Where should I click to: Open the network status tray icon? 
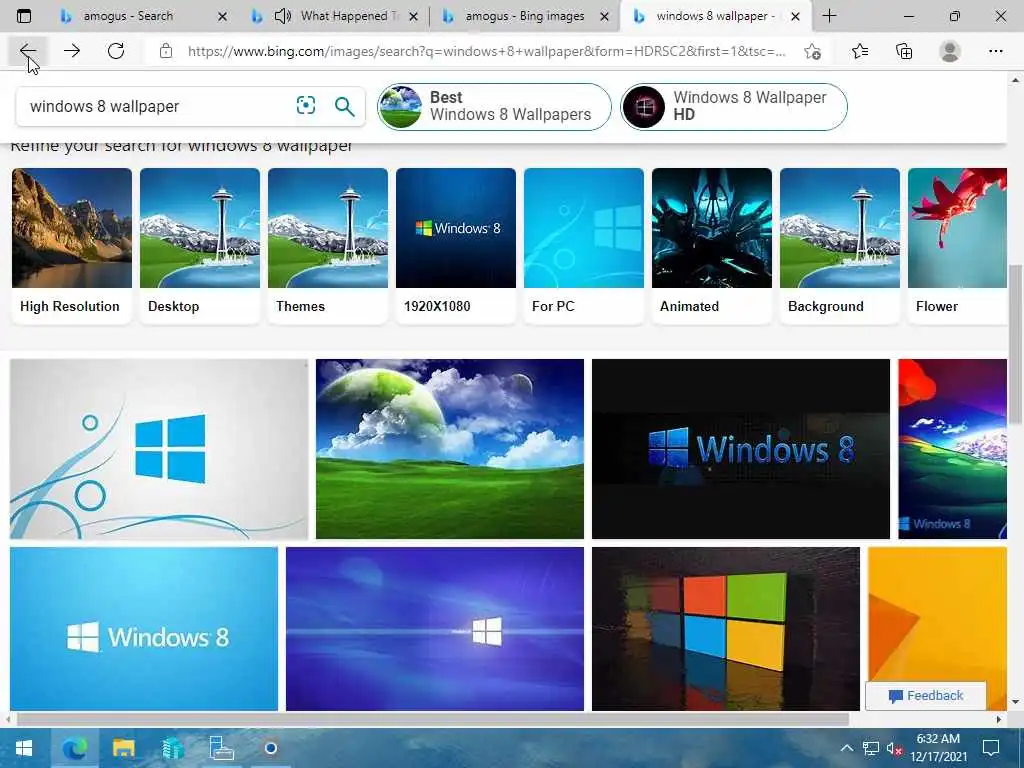[x=871, y=748]
